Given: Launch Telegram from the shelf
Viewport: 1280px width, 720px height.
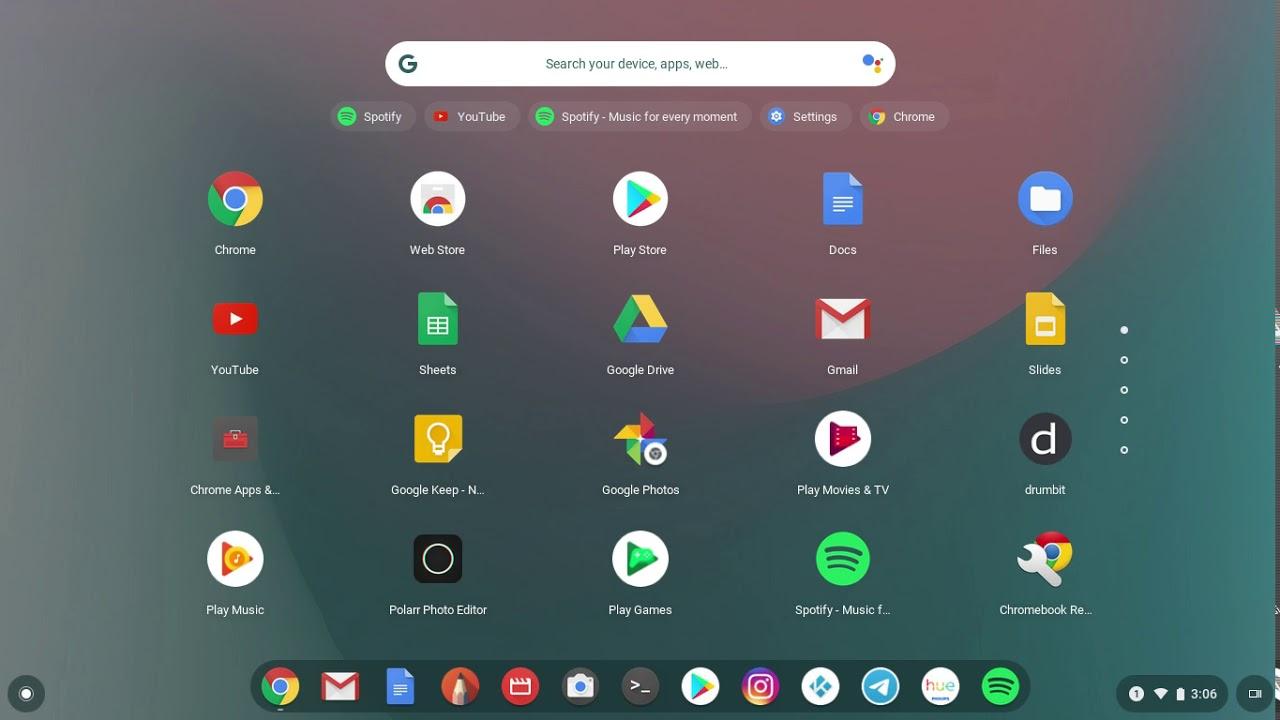Looking at the screenshot, I should point(880,687).
